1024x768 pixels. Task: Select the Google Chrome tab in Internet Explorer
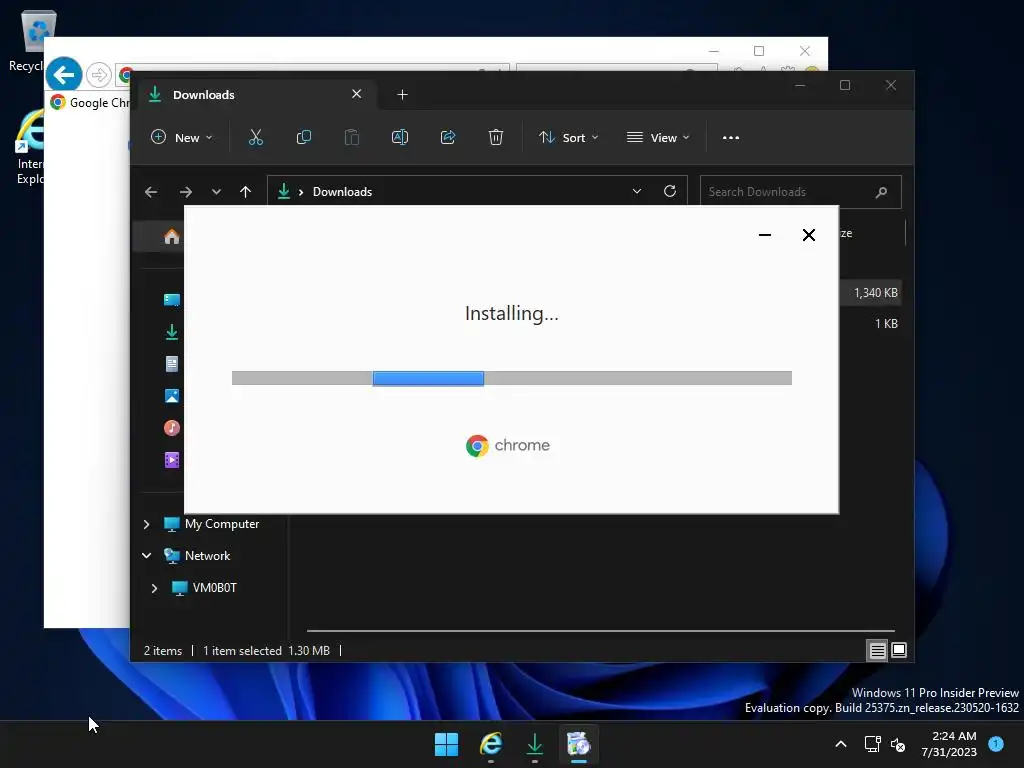(90, 103)
